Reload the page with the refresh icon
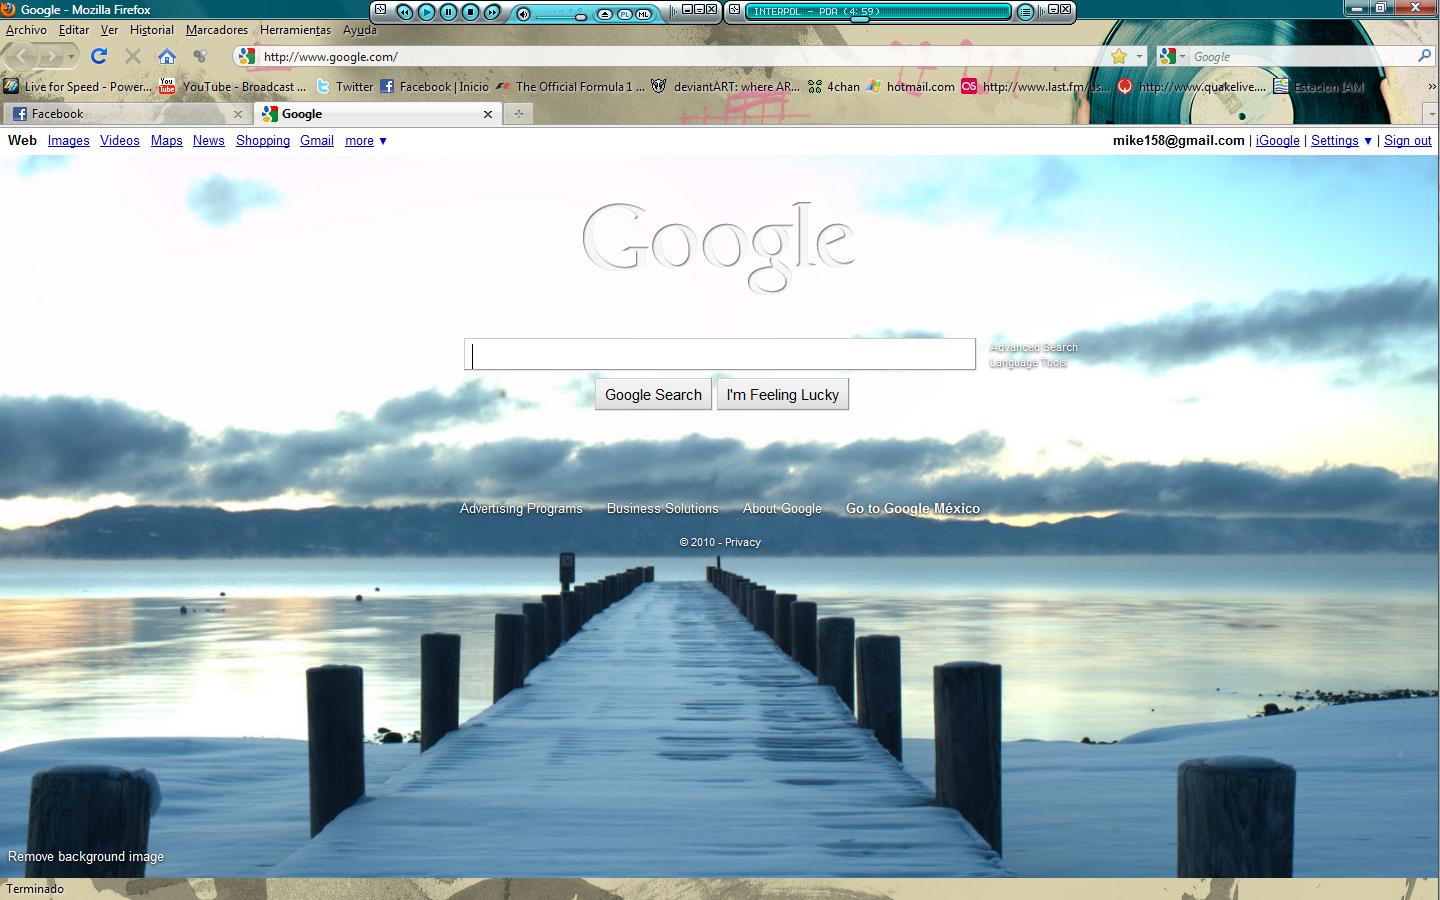 tap(98, 56)
